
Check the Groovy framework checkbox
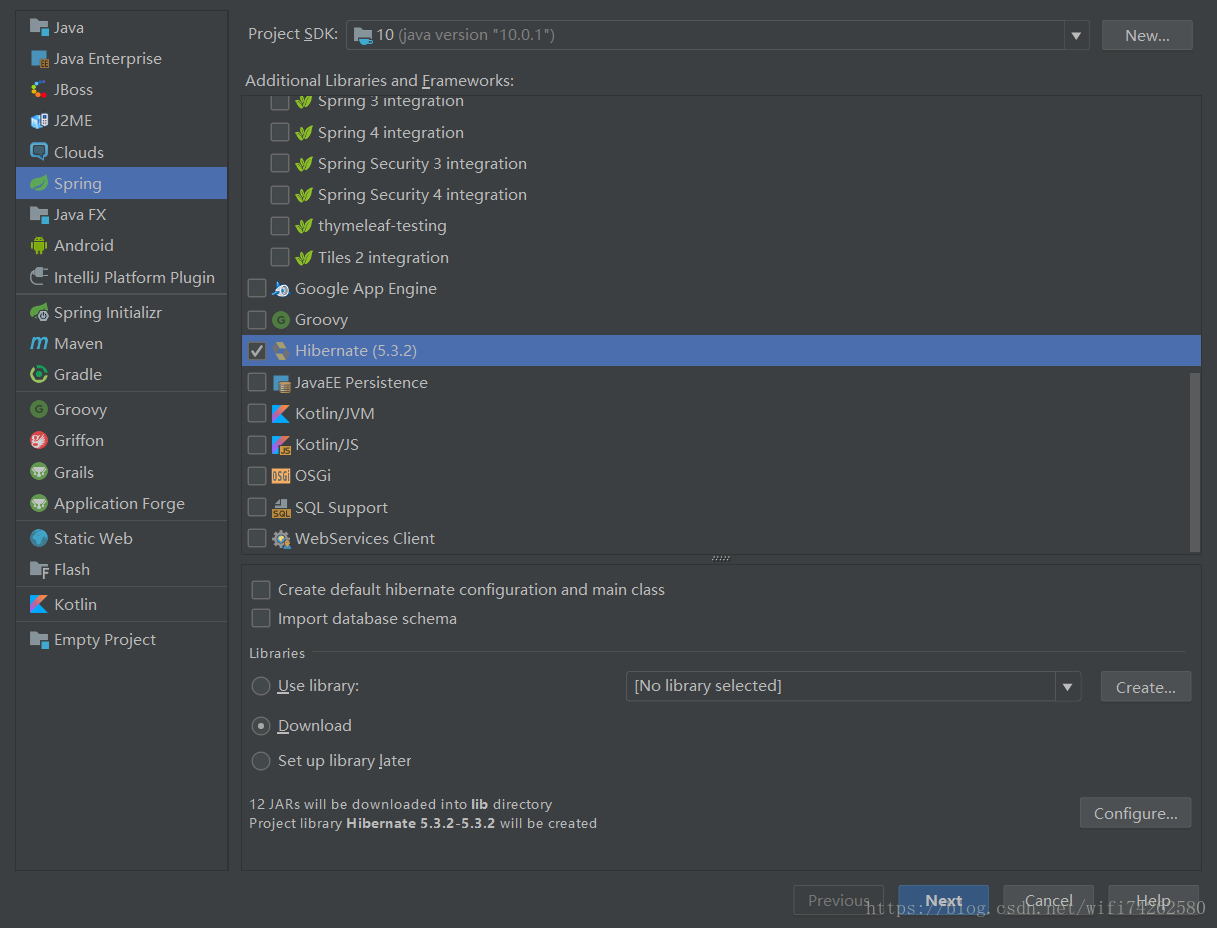[257, 319]
